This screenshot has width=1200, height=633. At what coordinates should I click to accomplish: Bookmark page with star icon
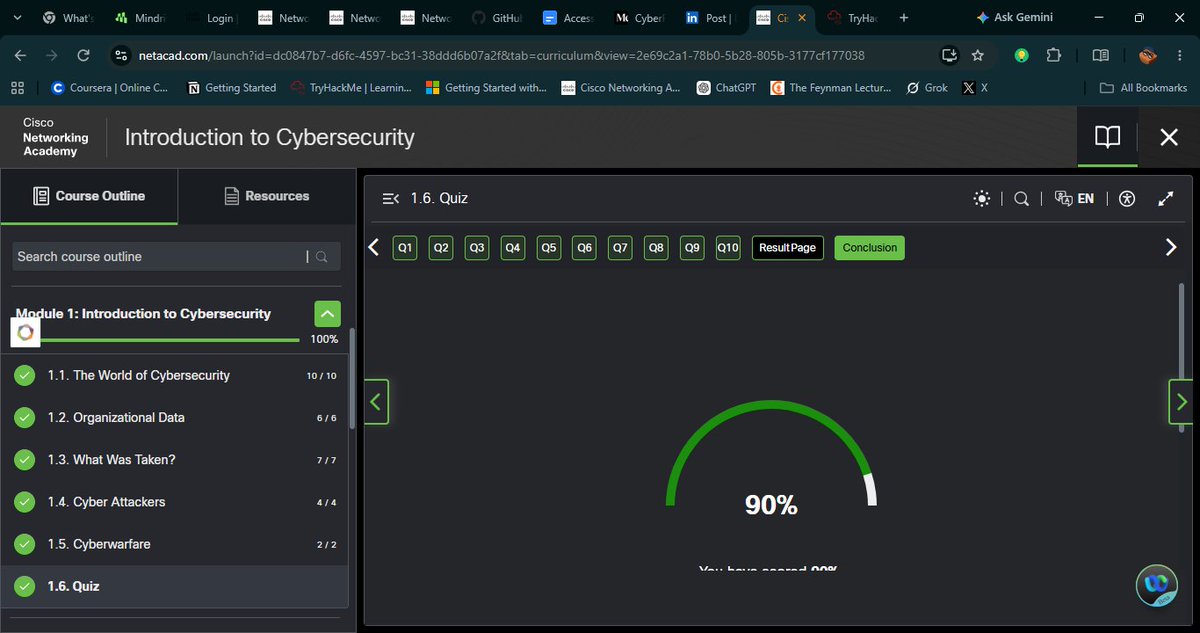[977, 56]
